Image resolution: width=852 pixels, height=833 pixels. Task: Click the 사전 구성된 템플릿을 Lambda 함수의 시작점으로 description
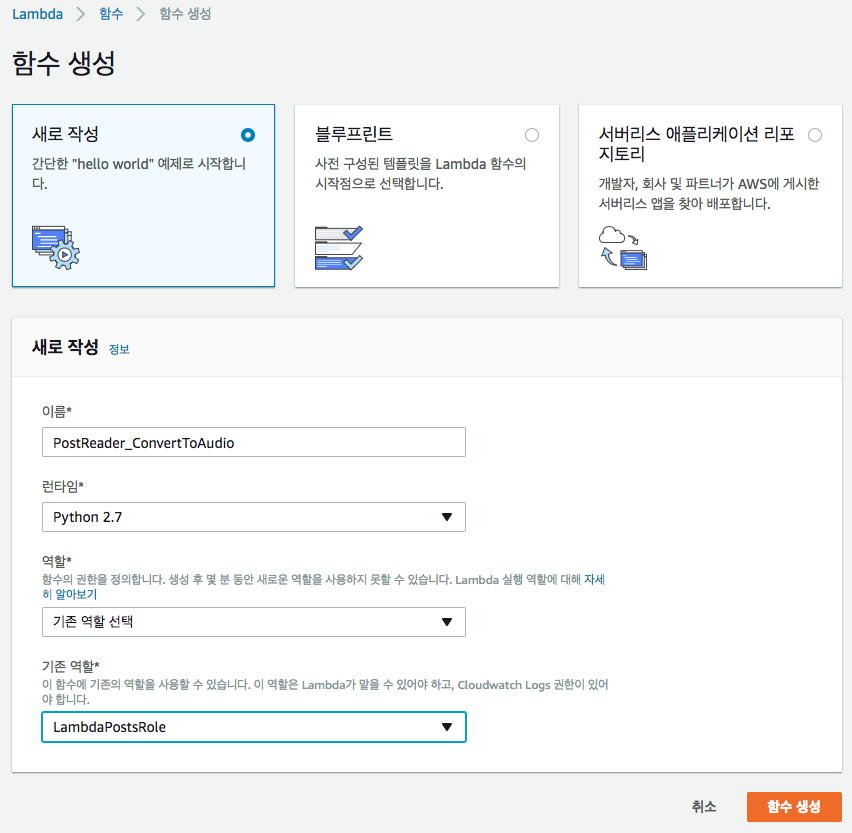[x=421, y=173]
